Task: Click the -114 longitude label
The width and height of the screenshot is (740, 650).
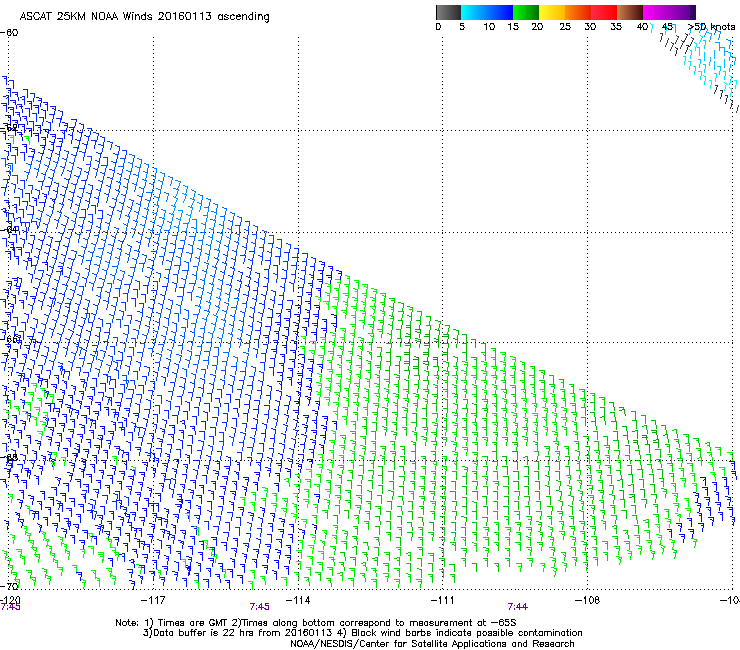Action: 298,600
